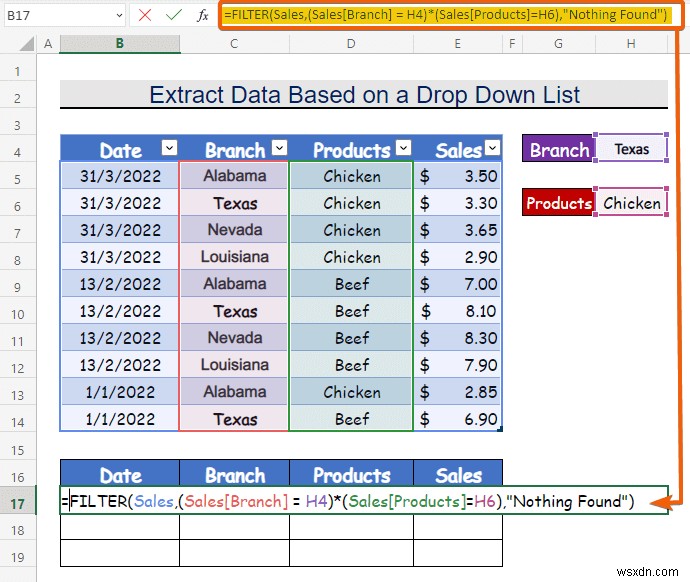The width and height of the screenshot is (690, 582).
Task: Select the Texas cell in row 10
Action: [234, 311]
